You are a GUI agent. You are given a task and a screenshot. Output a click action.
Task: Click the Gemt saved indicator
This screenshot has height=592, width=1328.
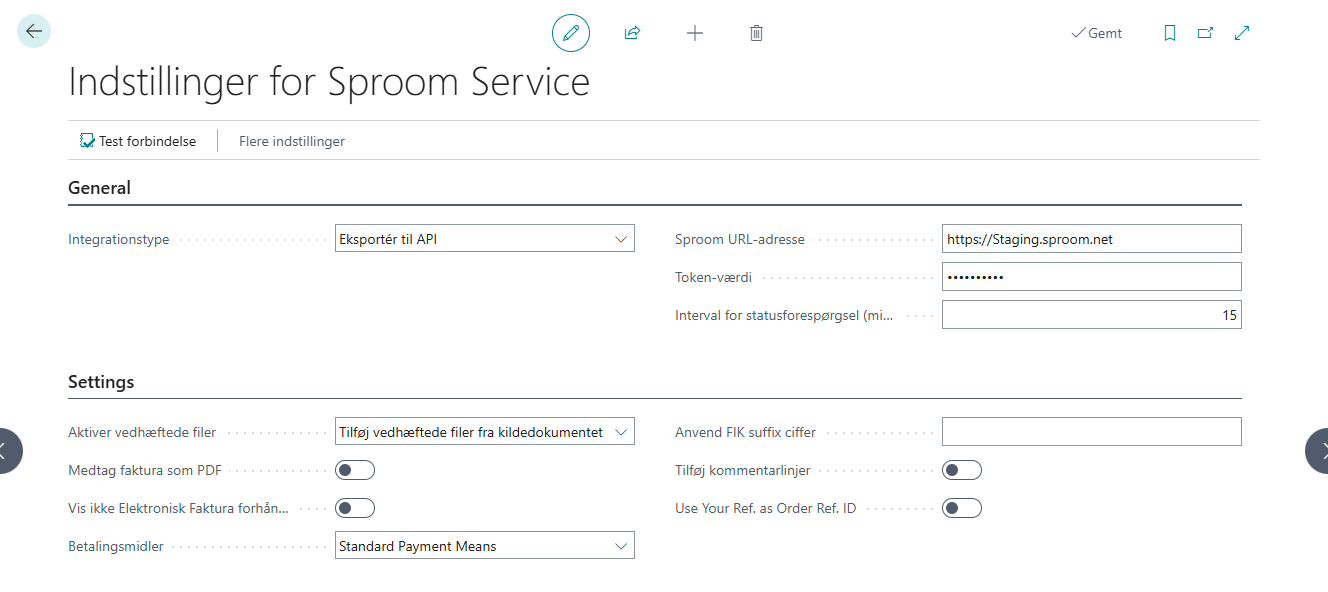tap(1096, 33)
